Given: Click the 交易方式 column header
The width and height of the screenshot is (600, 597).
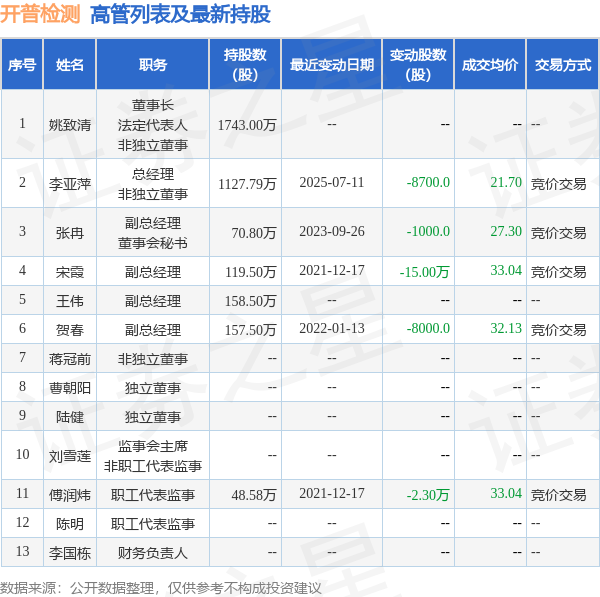Looking at the screenshot, I should (562, 64).
